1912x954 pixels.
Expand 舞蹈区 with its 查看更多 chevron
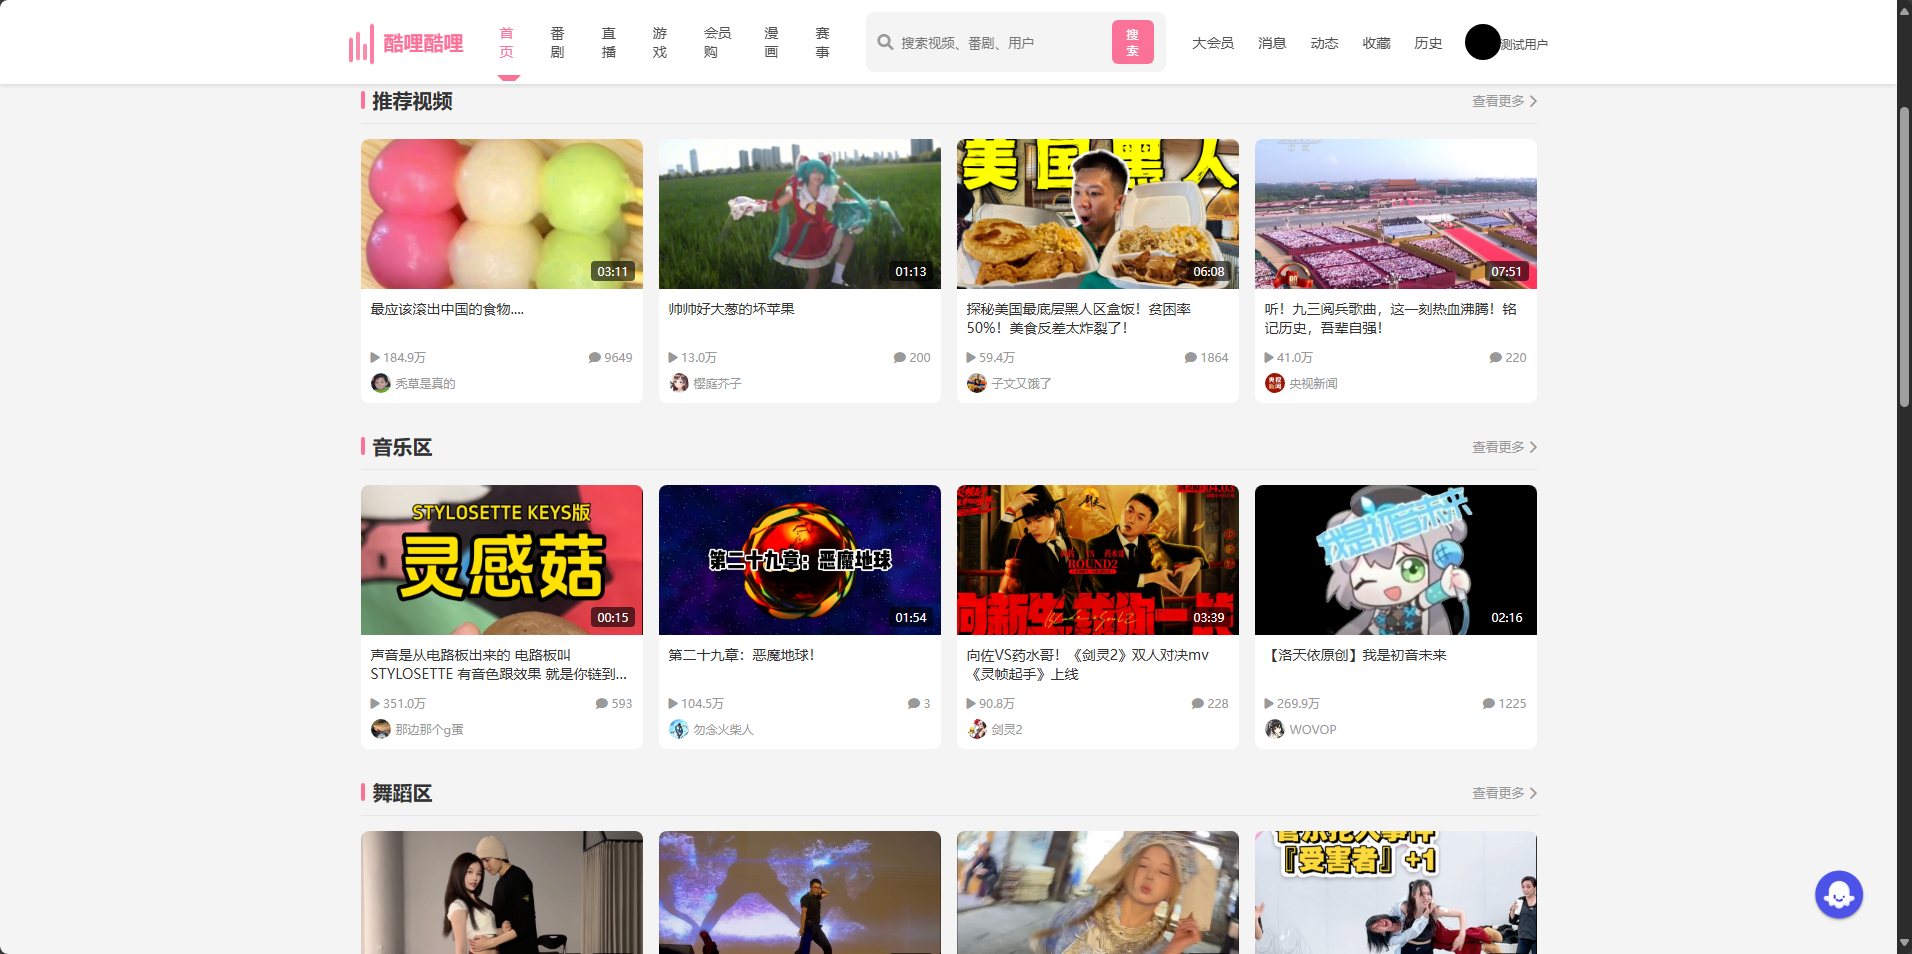(x=1532, y=793)
